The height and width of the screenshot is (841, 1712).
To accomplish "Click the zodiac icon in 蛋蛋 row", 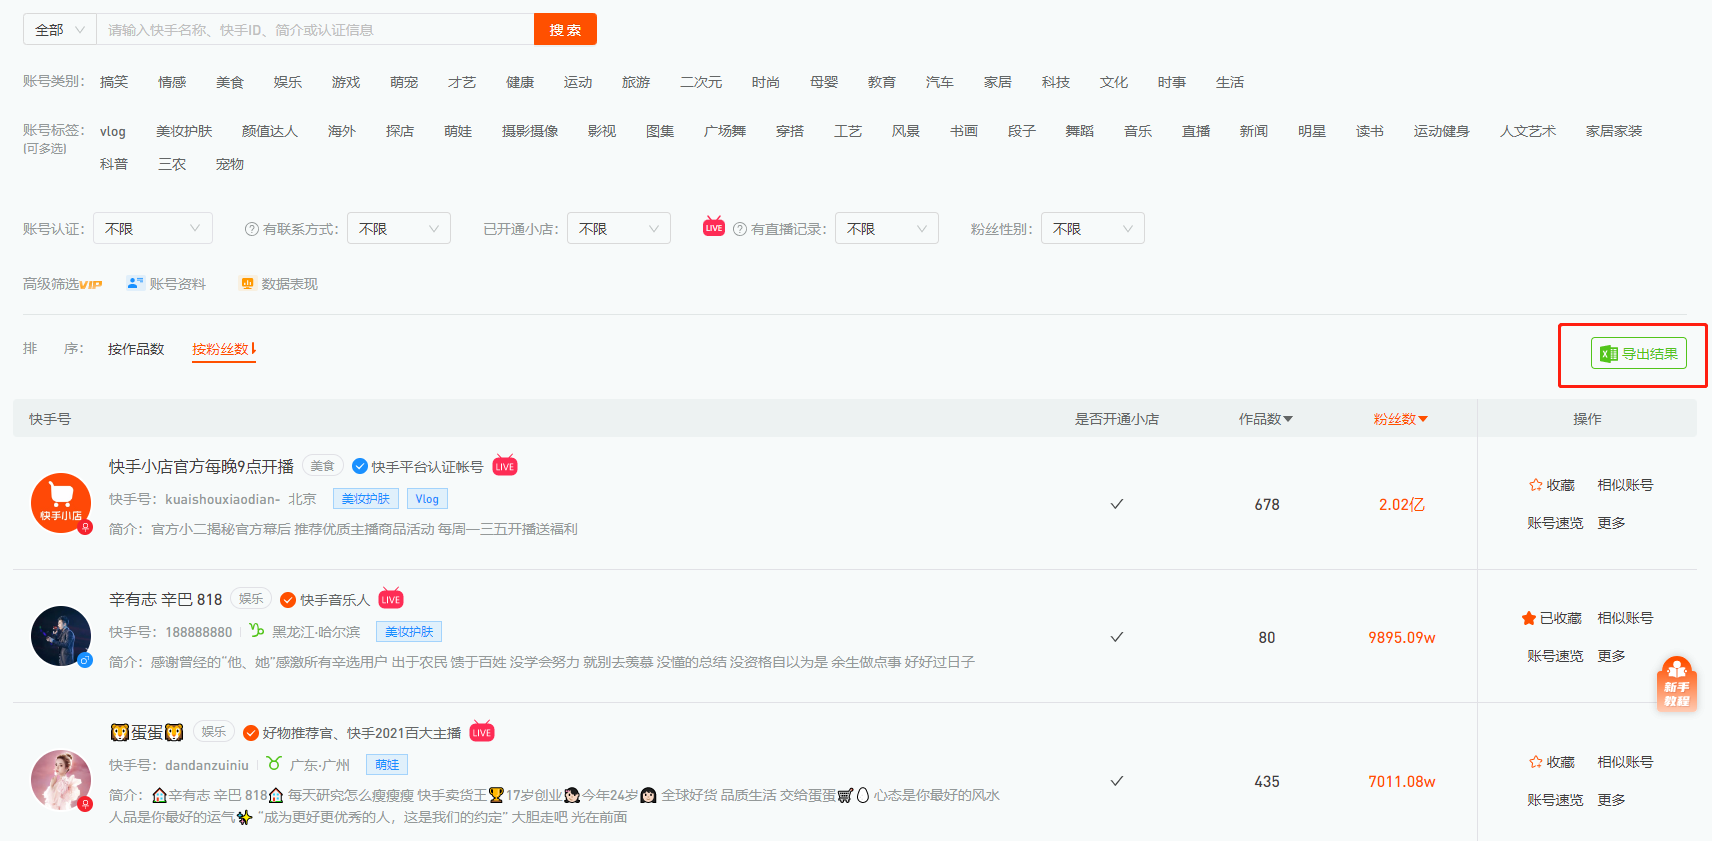I will click(x=274, y=763).
